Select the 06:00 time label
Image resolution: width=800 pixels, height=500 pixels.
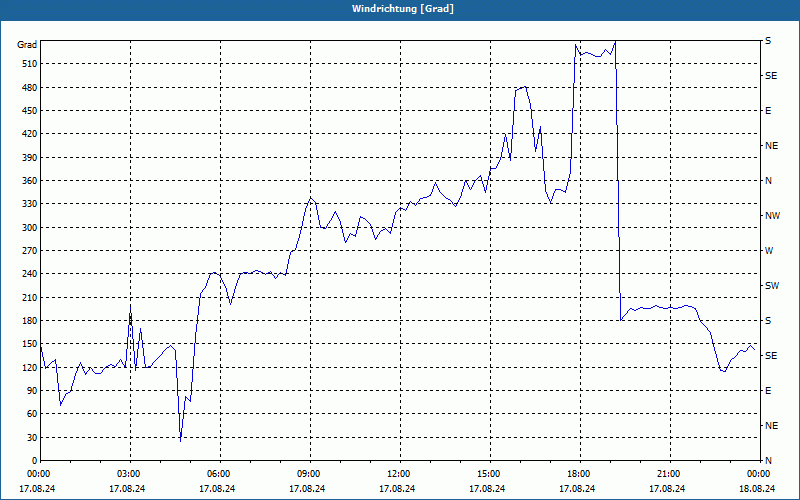coord(220,474)
